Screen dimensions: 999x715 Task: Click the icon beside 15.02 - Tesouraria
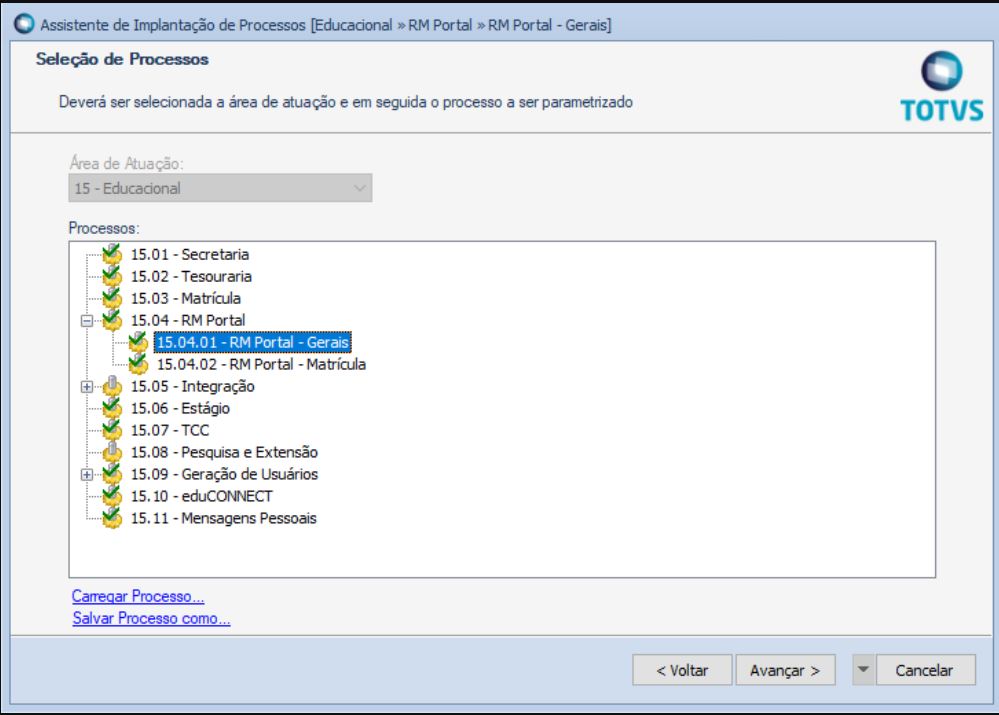tap(112, 276)
